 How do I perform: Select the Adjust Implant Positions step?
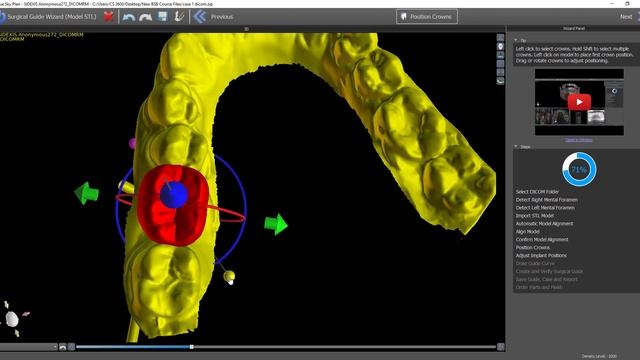(x=541, y=256)
